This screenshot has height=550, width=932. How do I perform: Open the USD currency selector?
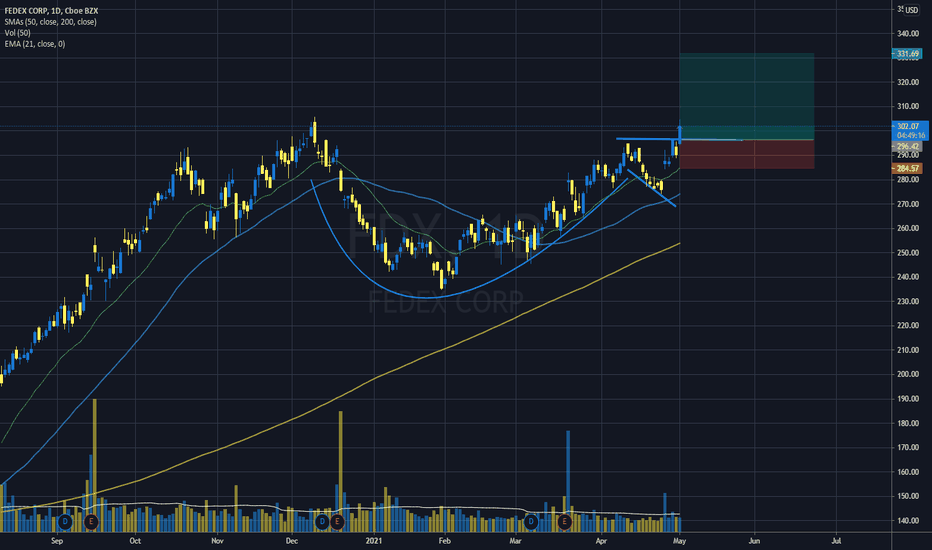tap(911, 10)
